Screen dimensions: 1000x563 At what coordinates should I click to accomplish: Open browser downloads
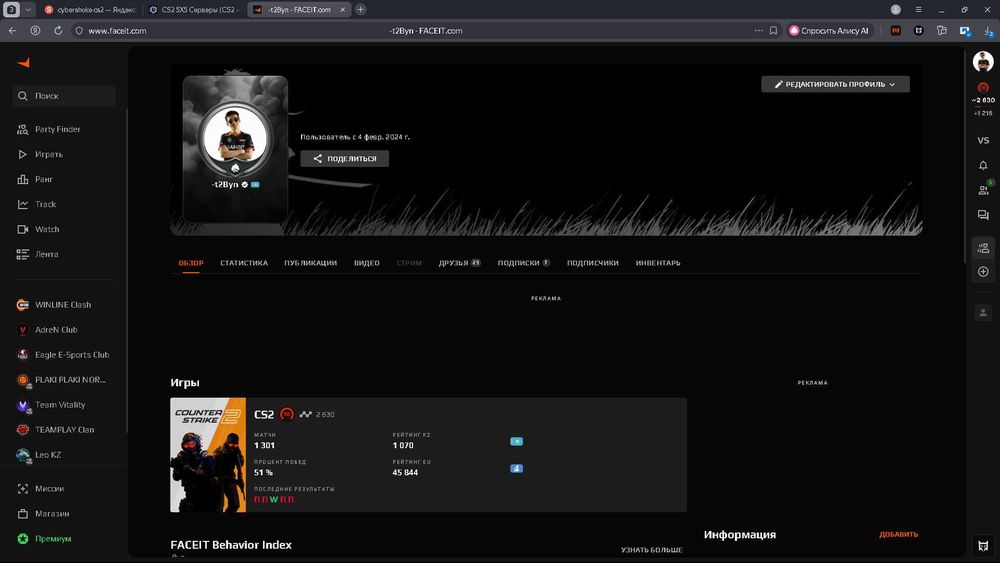[x=988, y=31]
